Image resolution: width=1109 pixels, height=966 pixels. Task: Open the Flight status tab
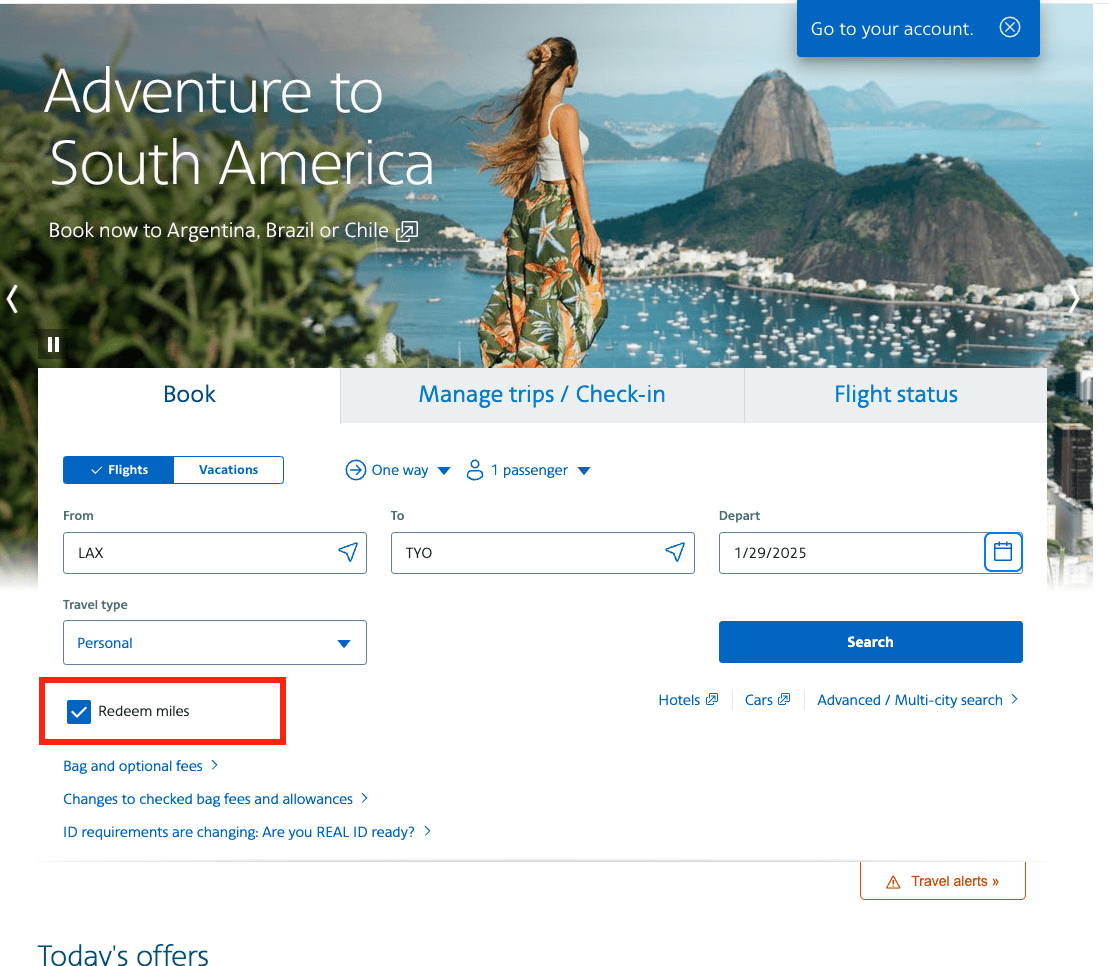coord(895,395)
